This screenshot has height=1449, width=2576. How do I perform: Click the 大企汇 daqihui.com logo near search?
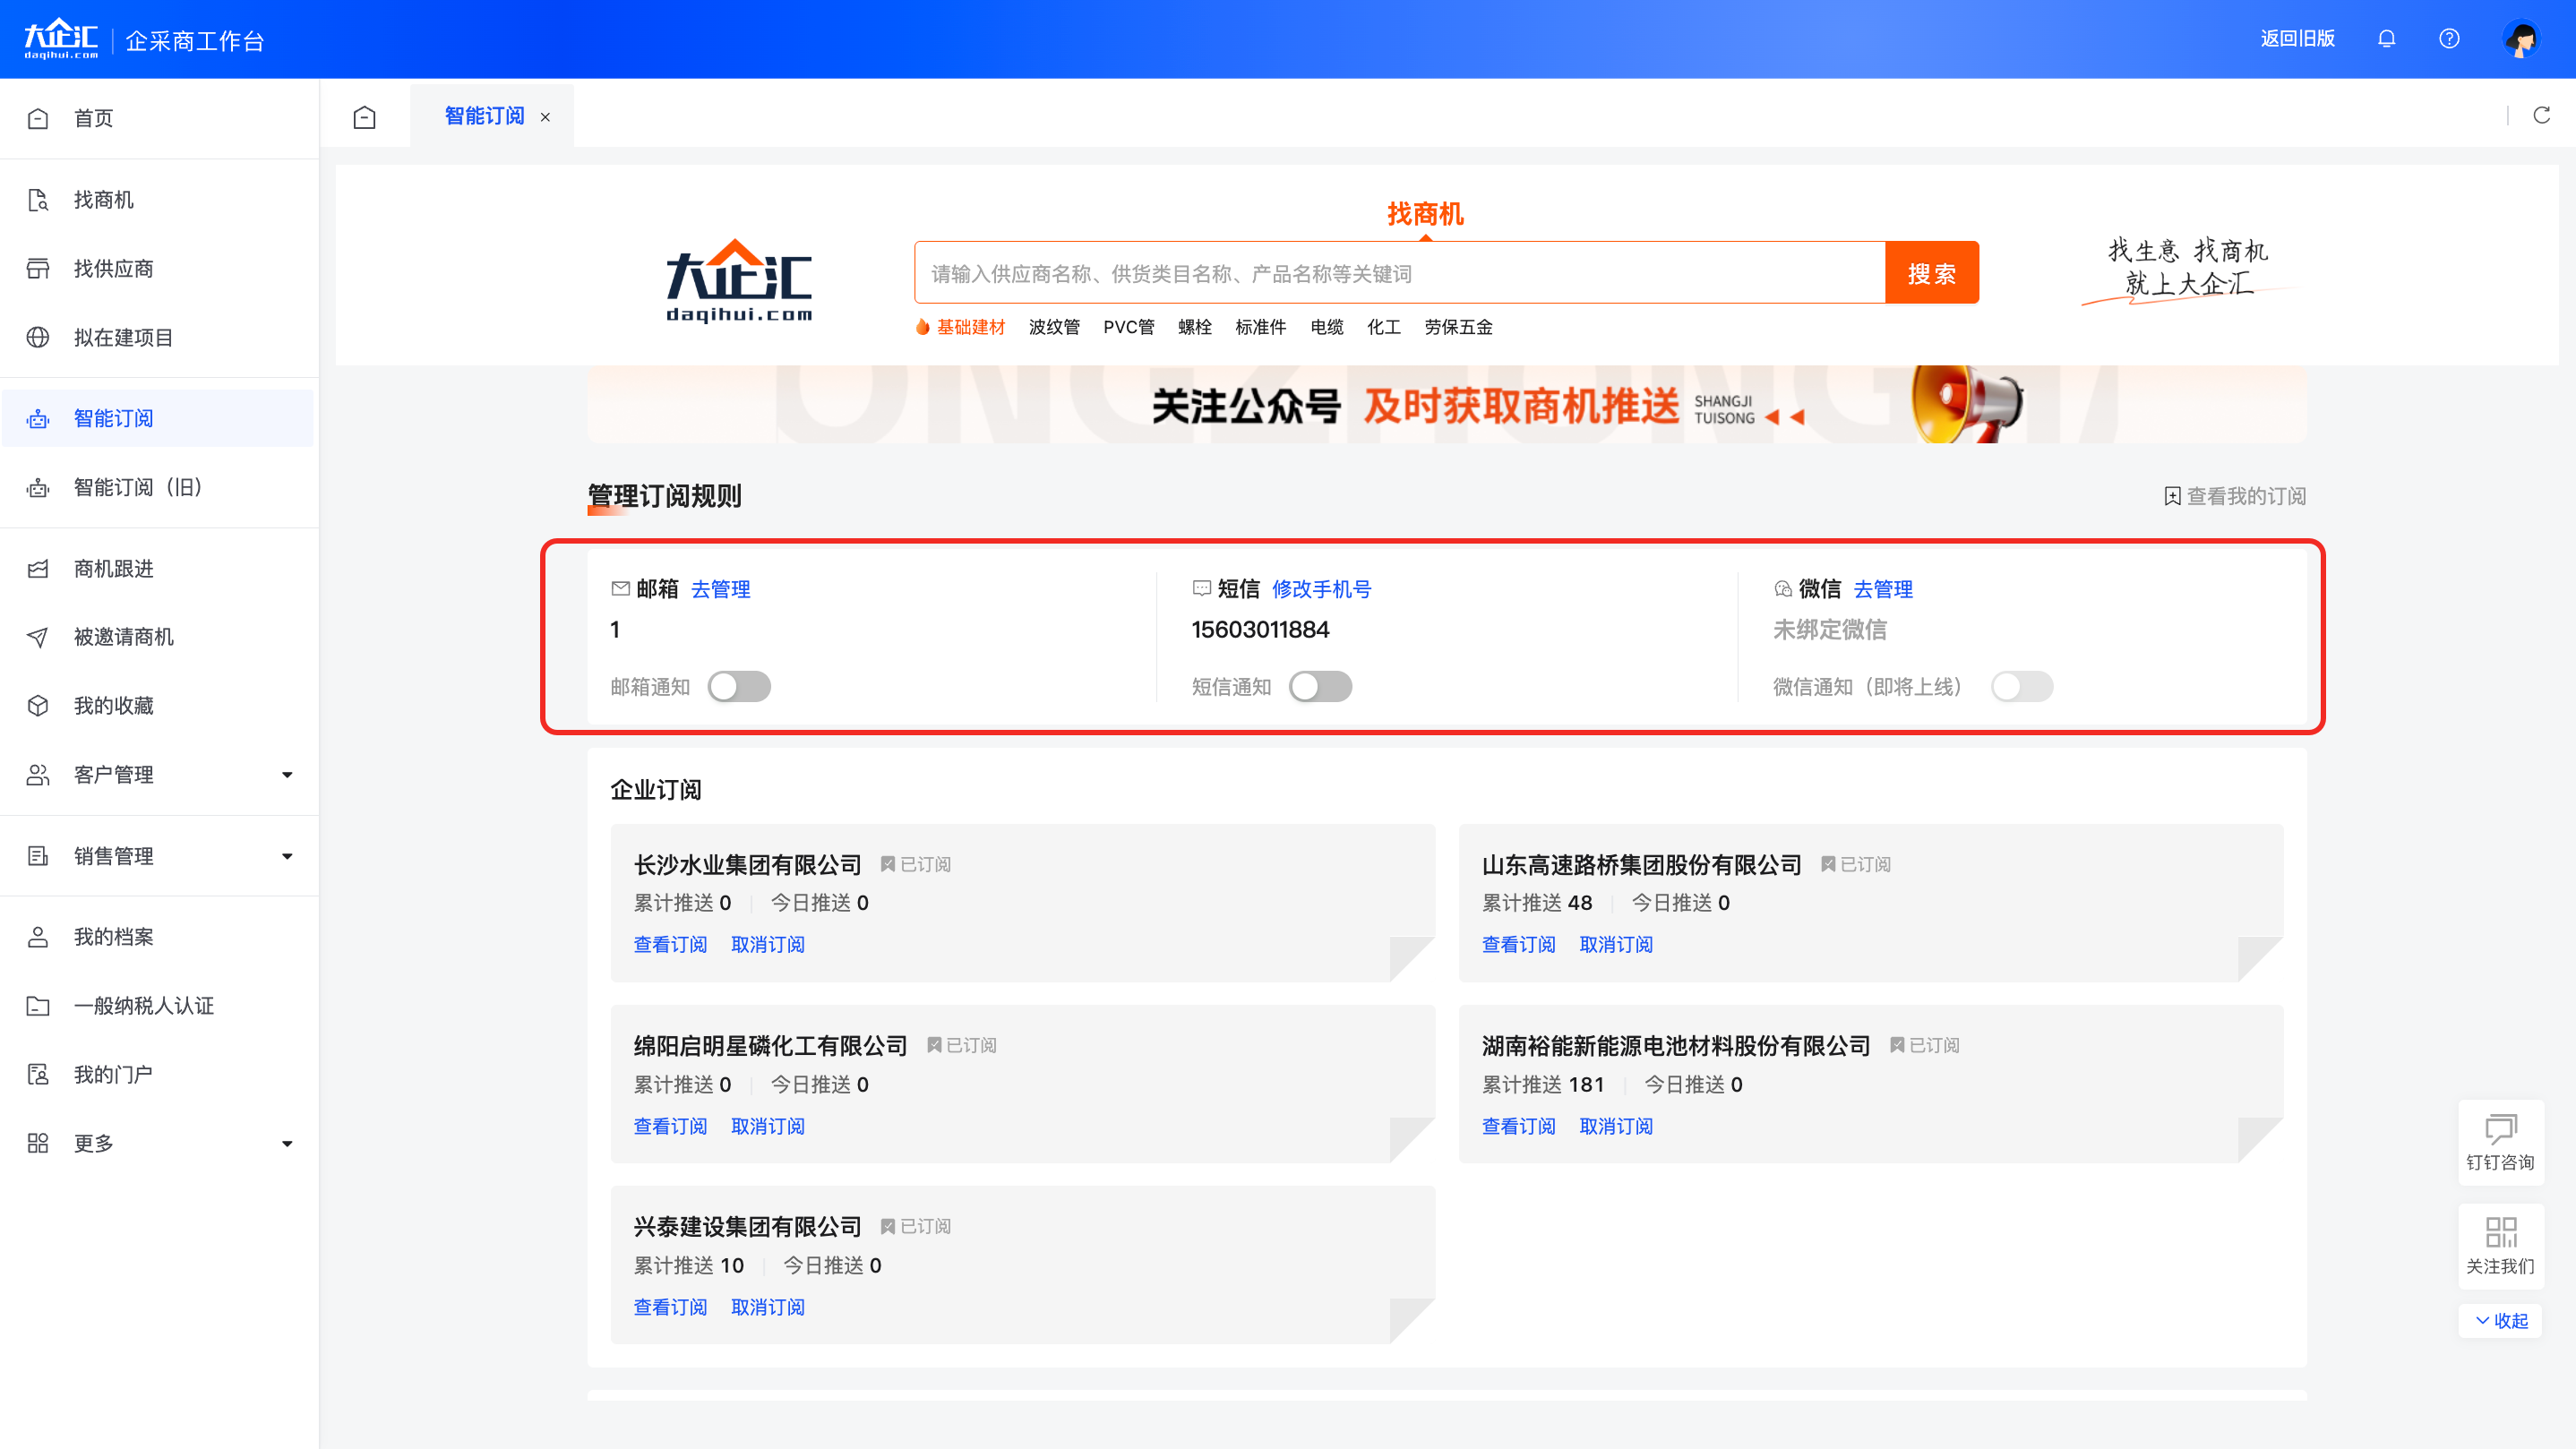pyautogui.click(x=739, y=280)
